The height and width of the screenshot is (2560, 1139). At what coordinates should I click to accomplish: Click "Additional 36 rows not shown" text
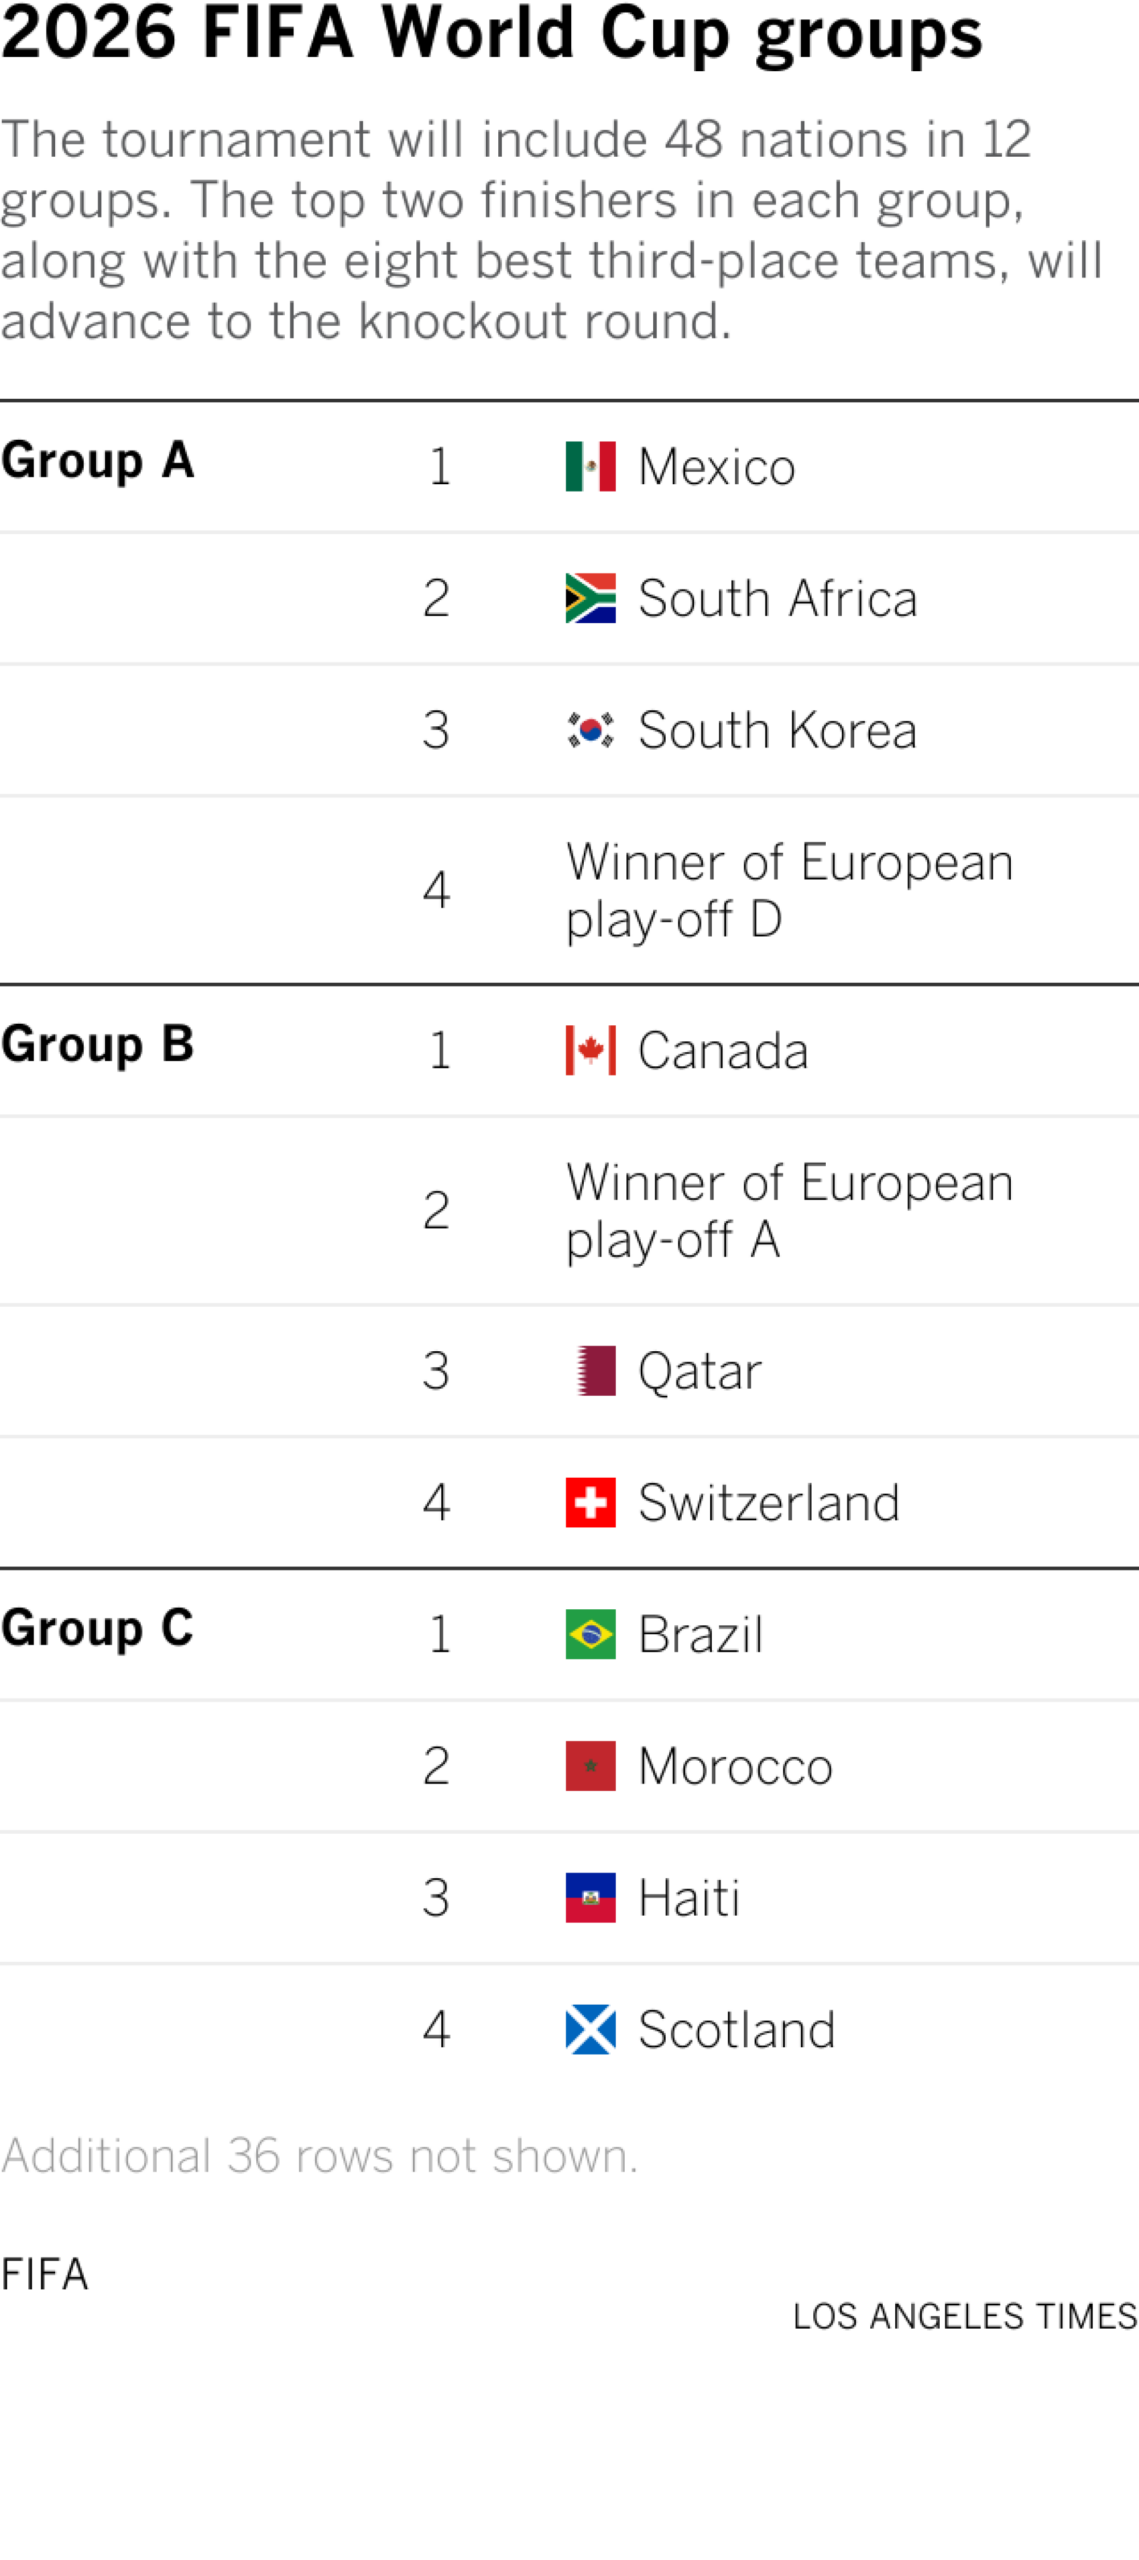[319, 2156]
